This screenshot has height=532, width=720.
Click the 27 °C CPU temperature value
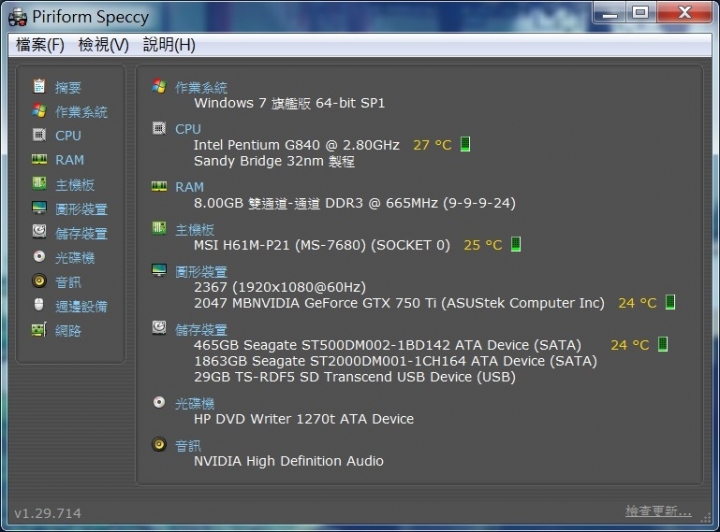[x=433, y=145]
